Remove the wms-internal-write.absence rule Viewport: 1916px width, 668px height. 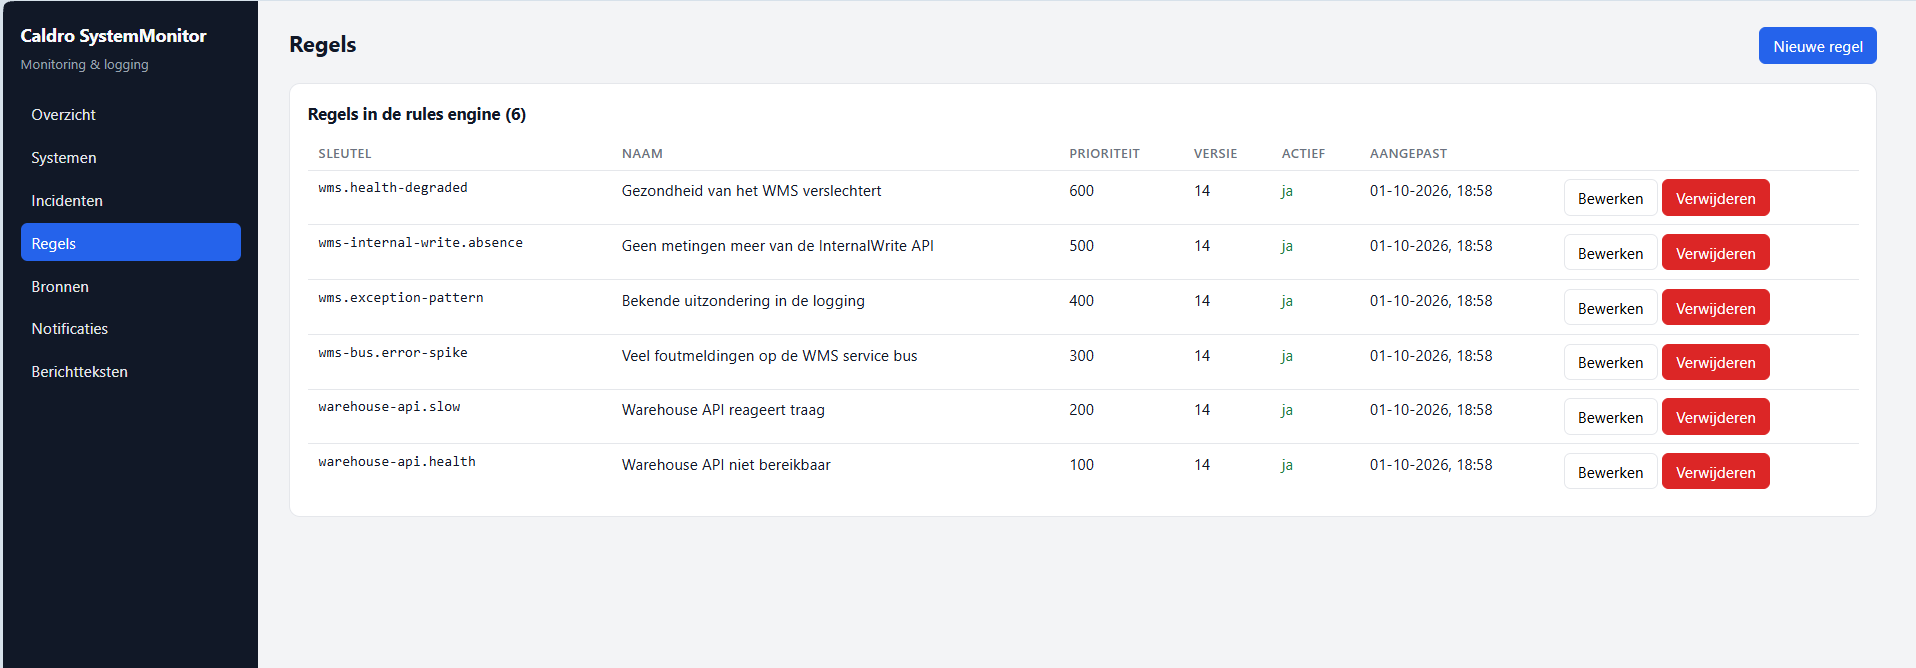[1715, 253]
